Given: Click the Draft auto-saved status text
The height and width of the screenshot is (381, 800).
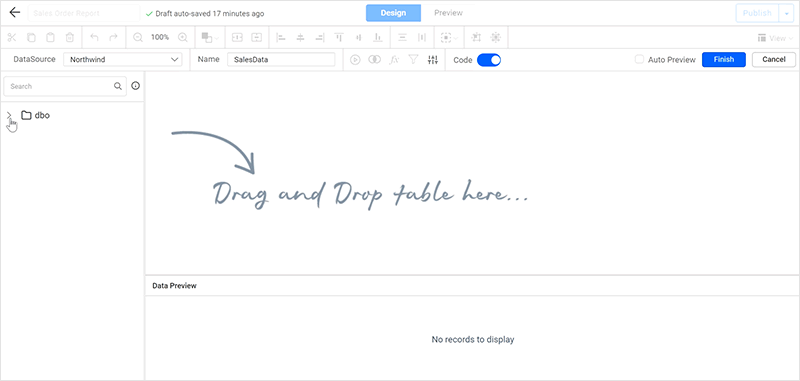Looking at the screenshot, I should tap(210, 14).
